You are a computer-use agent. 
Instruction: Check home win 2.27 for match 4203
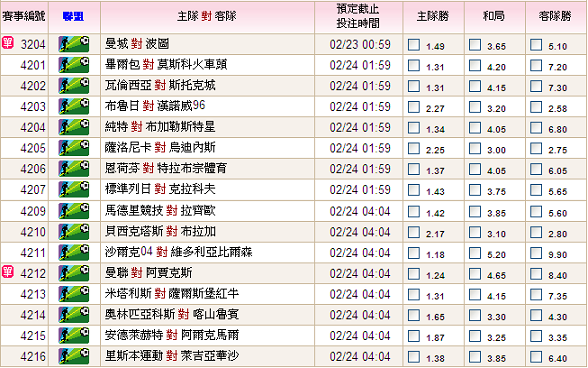[x=414, y=107]
